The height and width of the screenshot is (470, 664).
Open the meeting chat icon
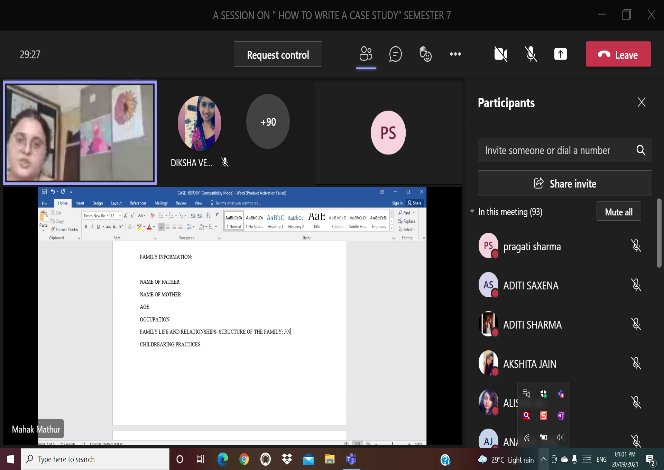coord(396,54)
